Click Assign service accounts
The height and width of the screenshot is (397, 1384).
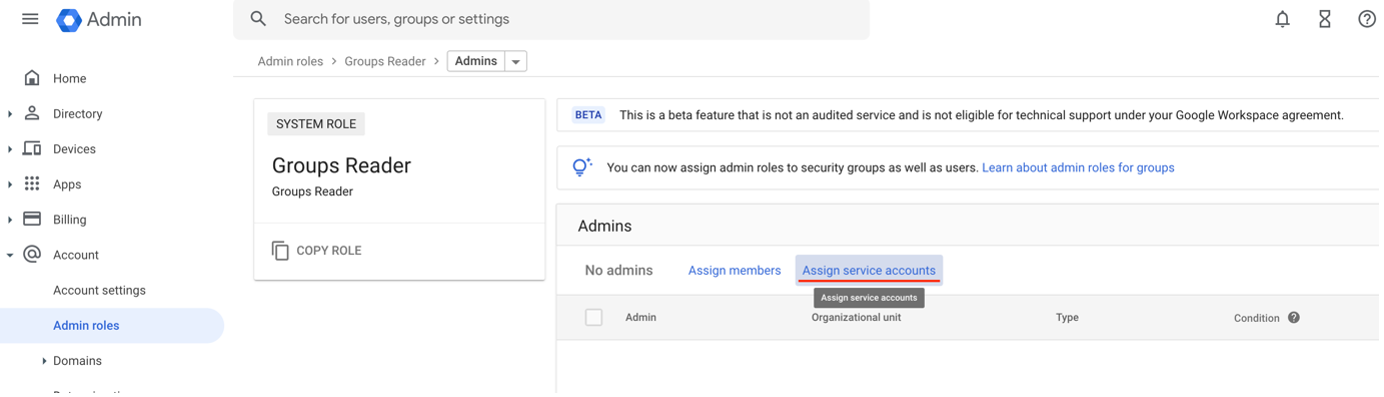pos(869,270)
